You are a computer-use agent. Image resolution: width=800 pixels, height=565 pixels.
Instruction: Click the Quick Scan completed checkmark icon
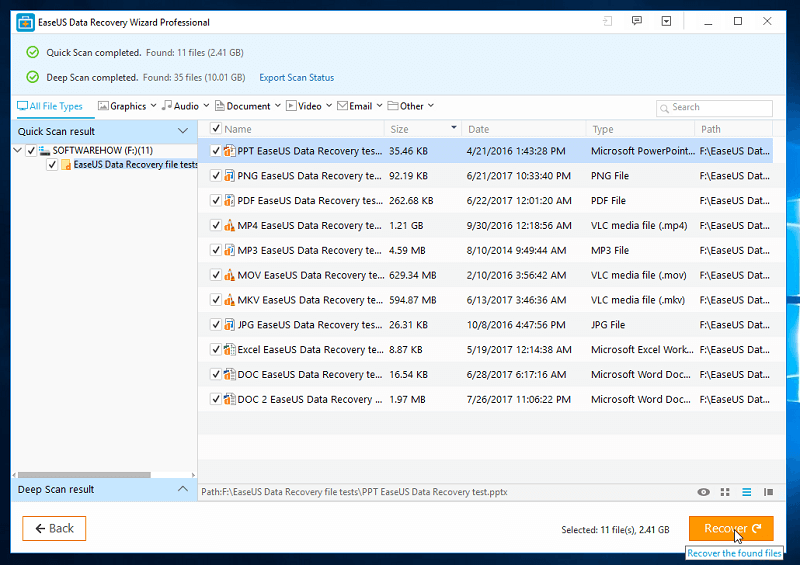point(33,52)
